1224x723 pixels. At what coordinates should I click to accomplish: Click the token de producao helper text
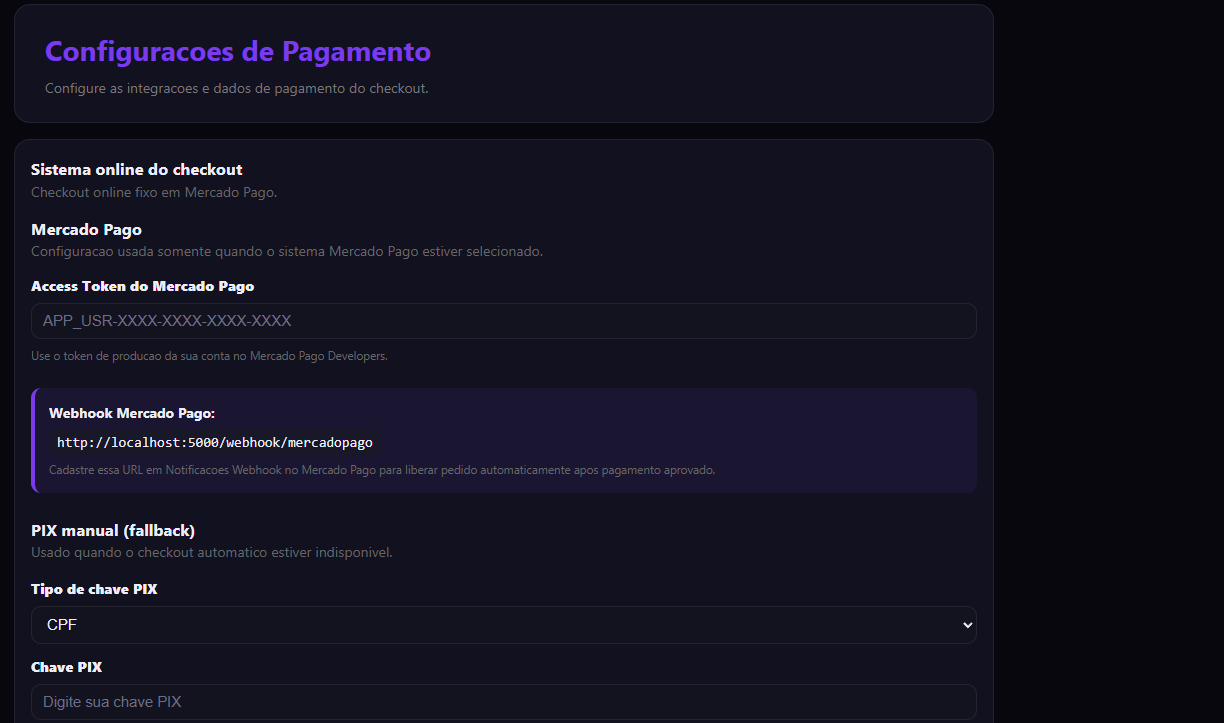[x=209, y=356]
